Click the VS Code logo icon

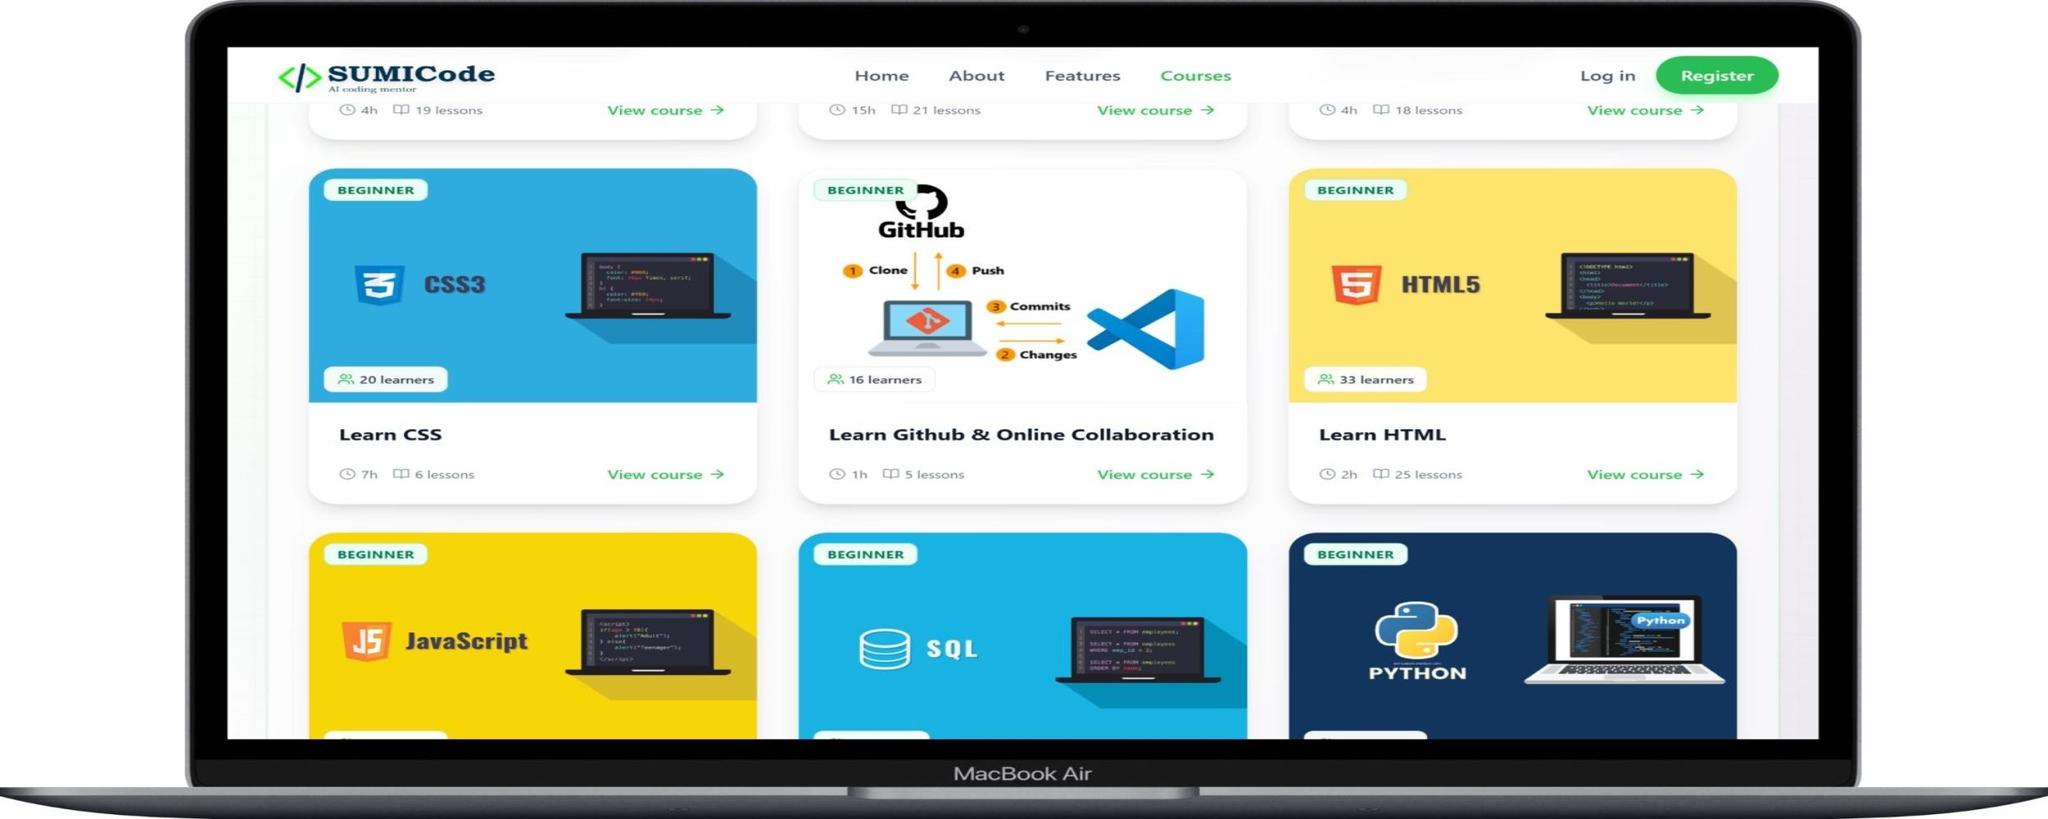click(1147, 330)
